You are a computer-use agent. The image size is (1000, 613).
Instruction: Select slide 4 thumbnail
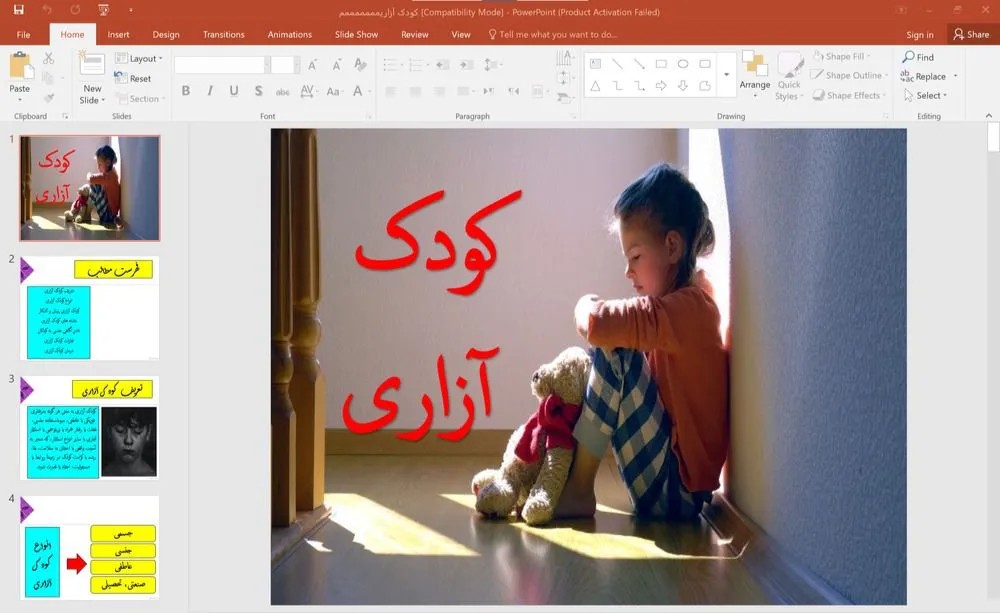[x=89, y=548]
